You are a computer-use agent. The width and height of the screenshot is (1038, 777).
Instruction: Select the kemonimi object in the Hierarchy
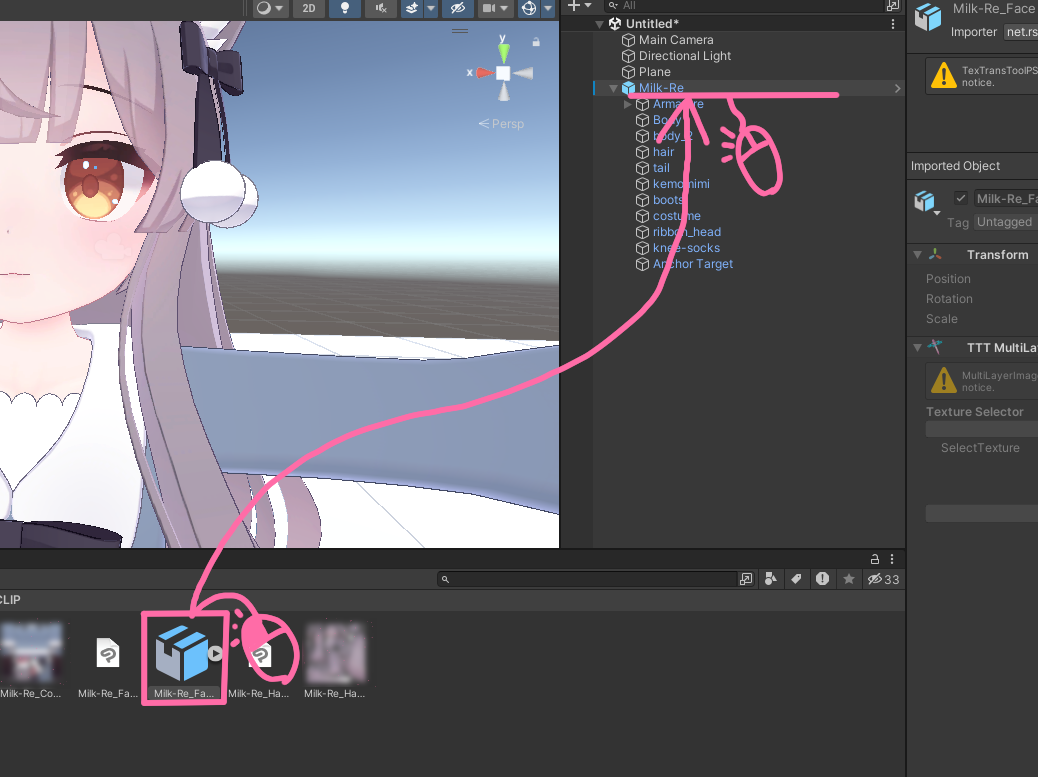pyautogui.click(x=681, y=183)
